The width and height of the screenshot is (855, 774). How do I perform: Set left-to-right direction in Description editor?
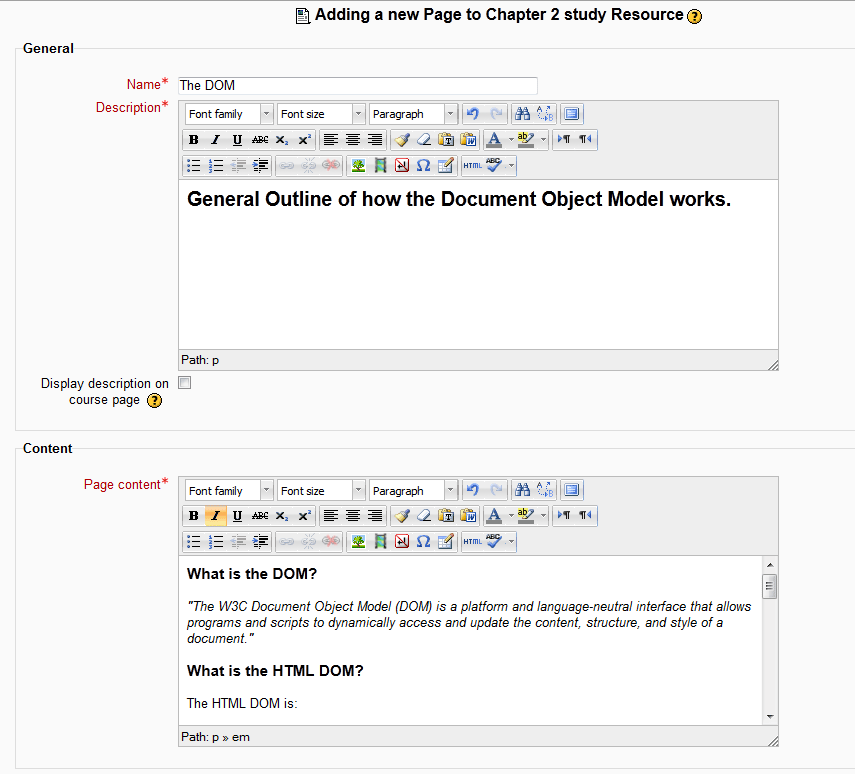point(564,140)
